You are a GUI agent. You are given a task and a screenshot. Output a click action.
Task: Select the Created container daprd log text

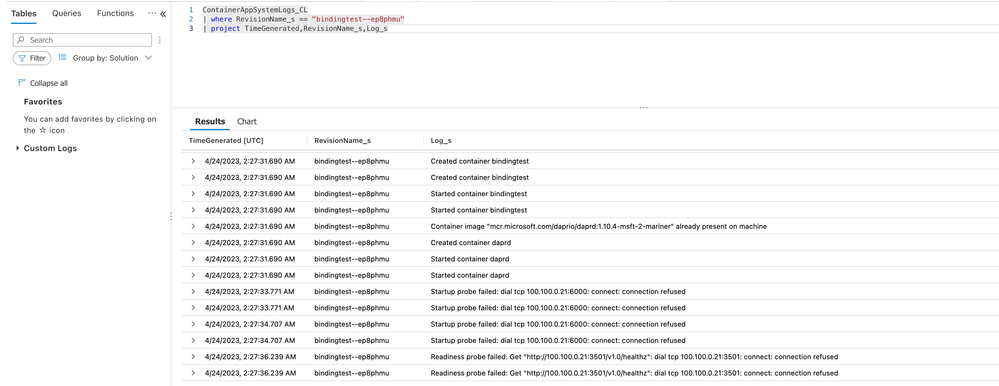(470, 243)
